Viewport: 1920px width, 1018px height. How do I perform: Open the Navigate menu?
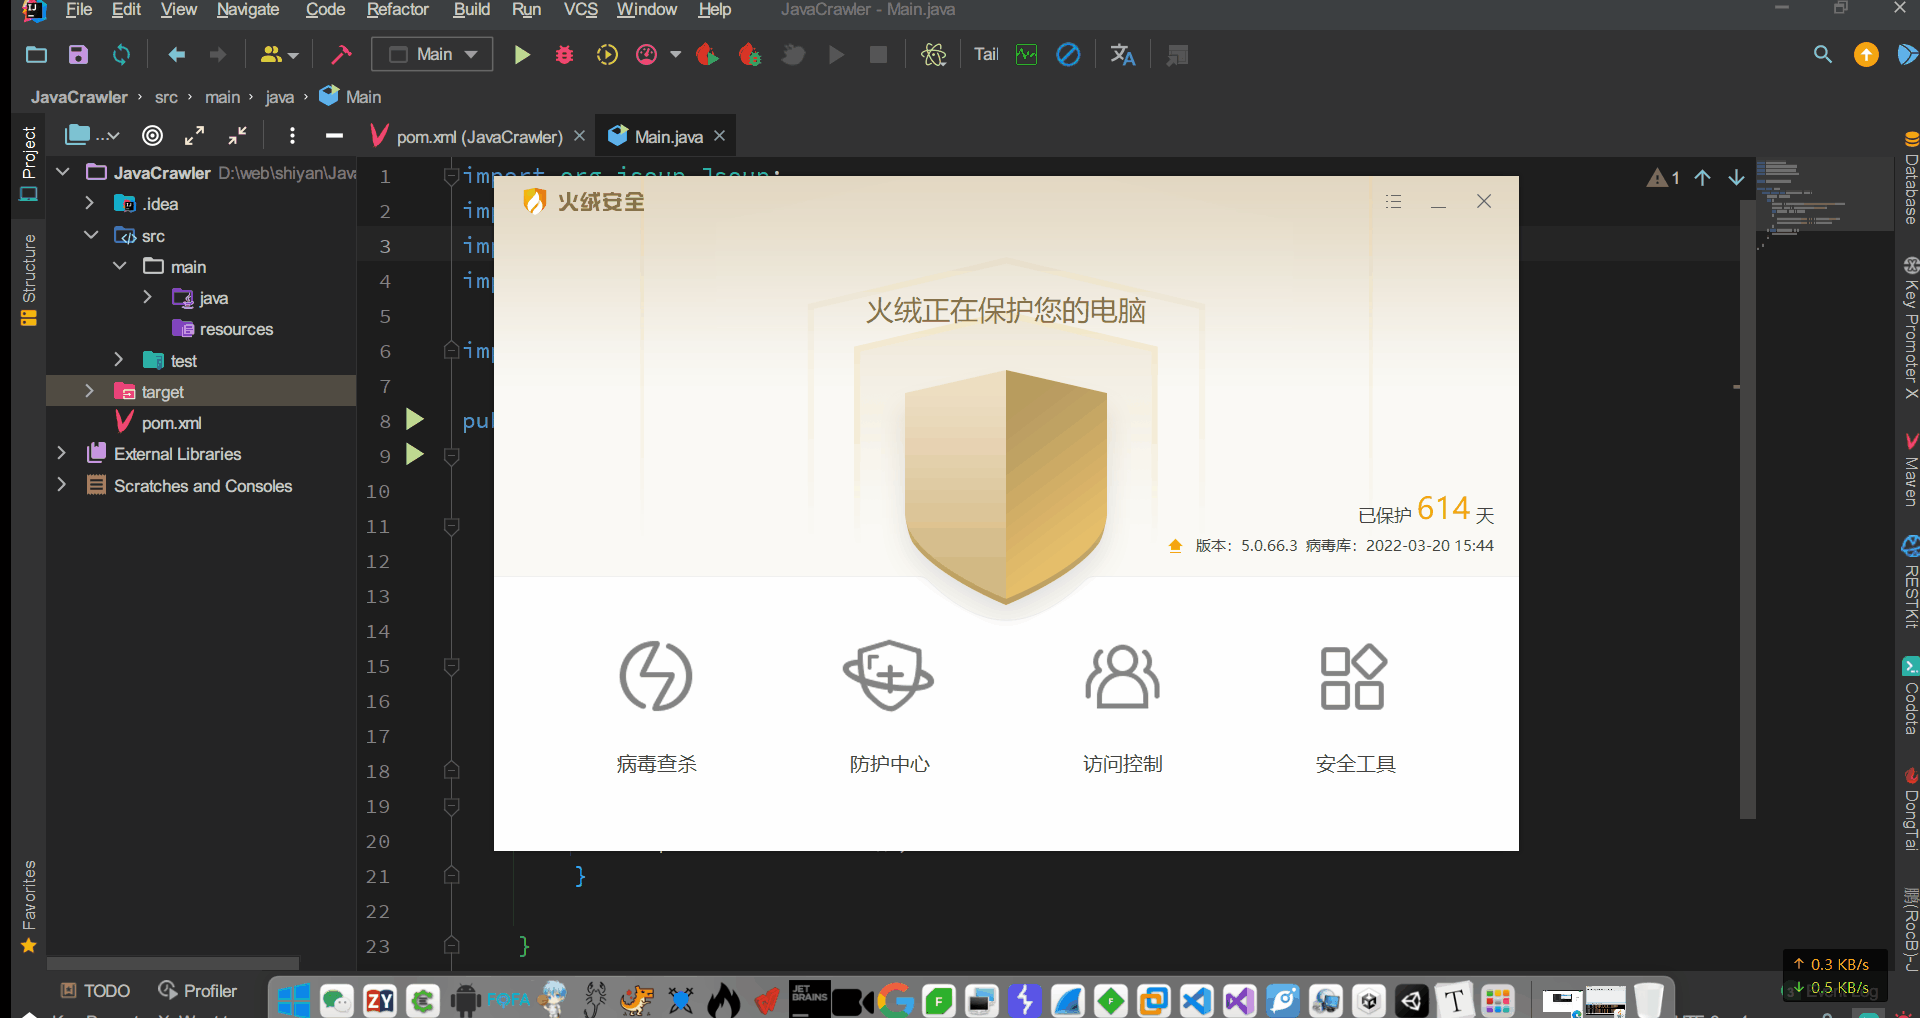tap(247, 10)
